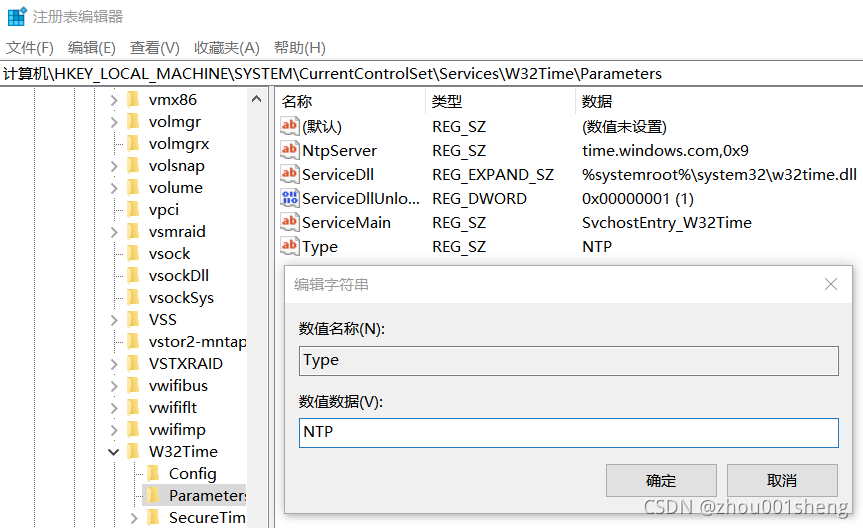
Task: Select the vwififlt key label
Action: [173, 407]
